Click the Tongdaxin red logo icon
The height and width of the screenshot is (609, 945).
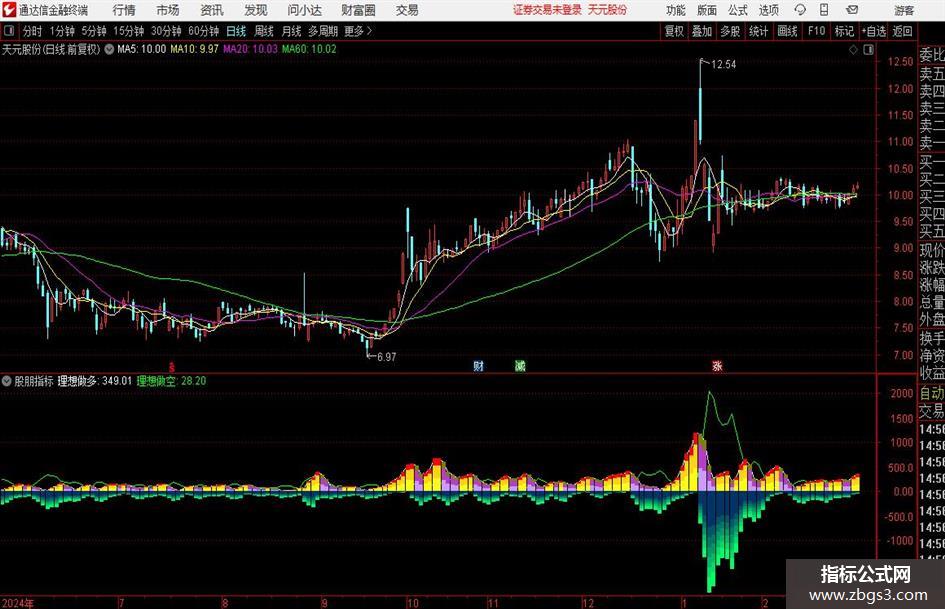9,10
